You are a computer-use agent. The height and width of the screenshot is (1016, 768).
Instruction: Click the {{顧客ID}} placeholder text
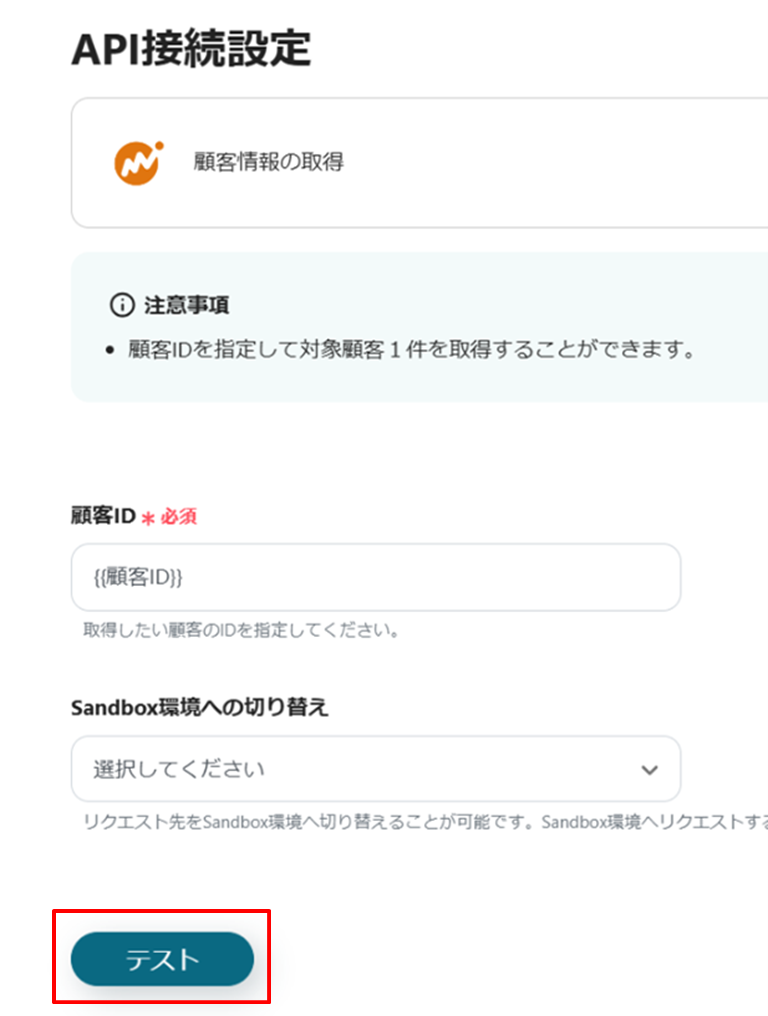point(138,577)
